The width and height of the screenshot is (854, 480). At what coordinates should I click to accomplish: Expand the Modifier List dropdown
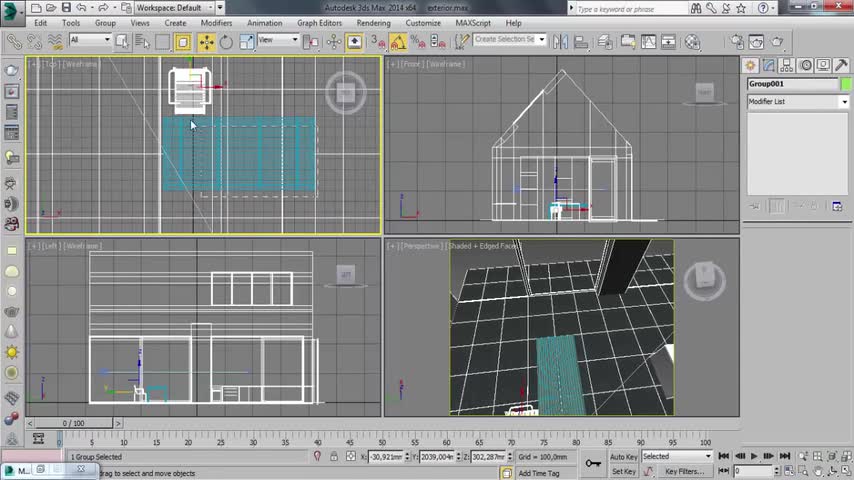click(x=844, y=102)
